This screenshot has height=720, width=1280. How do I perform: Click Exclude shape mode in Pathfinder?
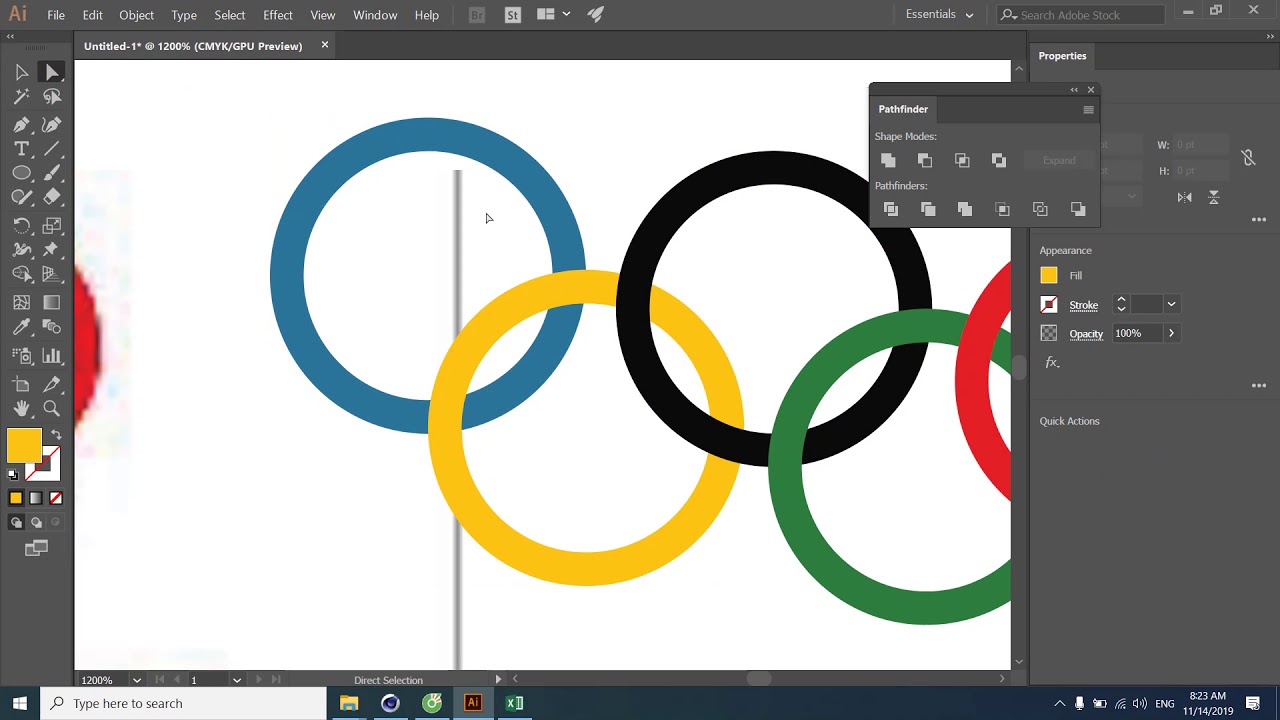(999, 160)
